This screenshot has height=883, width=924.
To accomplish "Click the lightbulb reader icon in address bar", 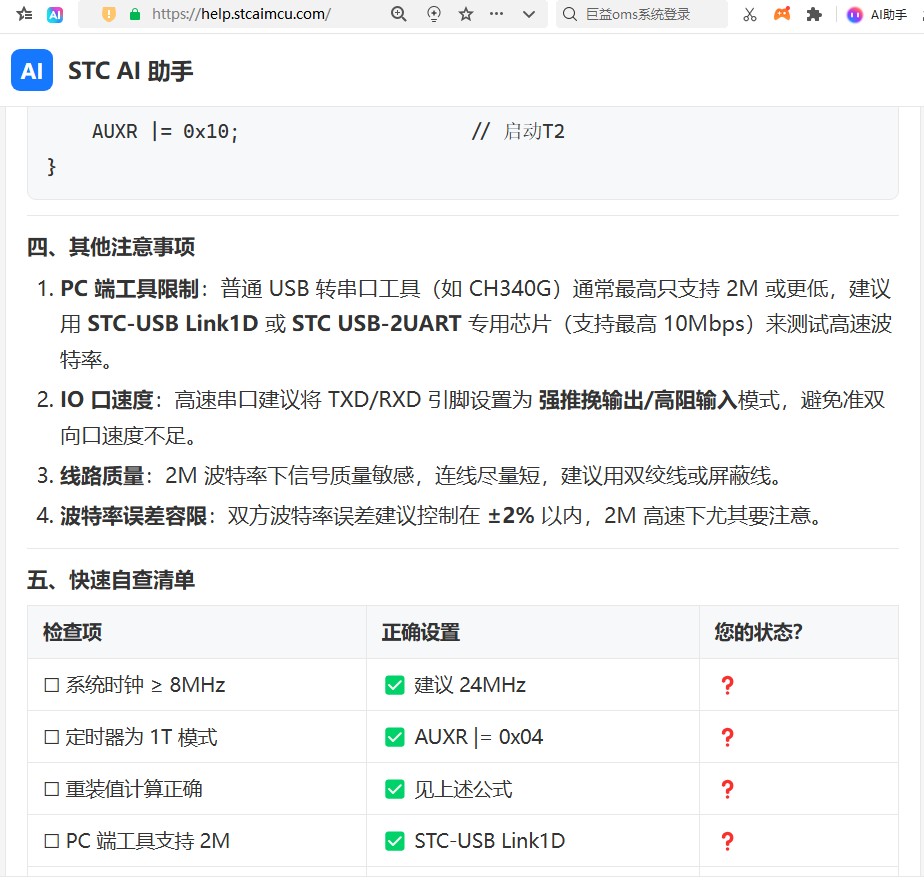I will [x=434, y=14].
